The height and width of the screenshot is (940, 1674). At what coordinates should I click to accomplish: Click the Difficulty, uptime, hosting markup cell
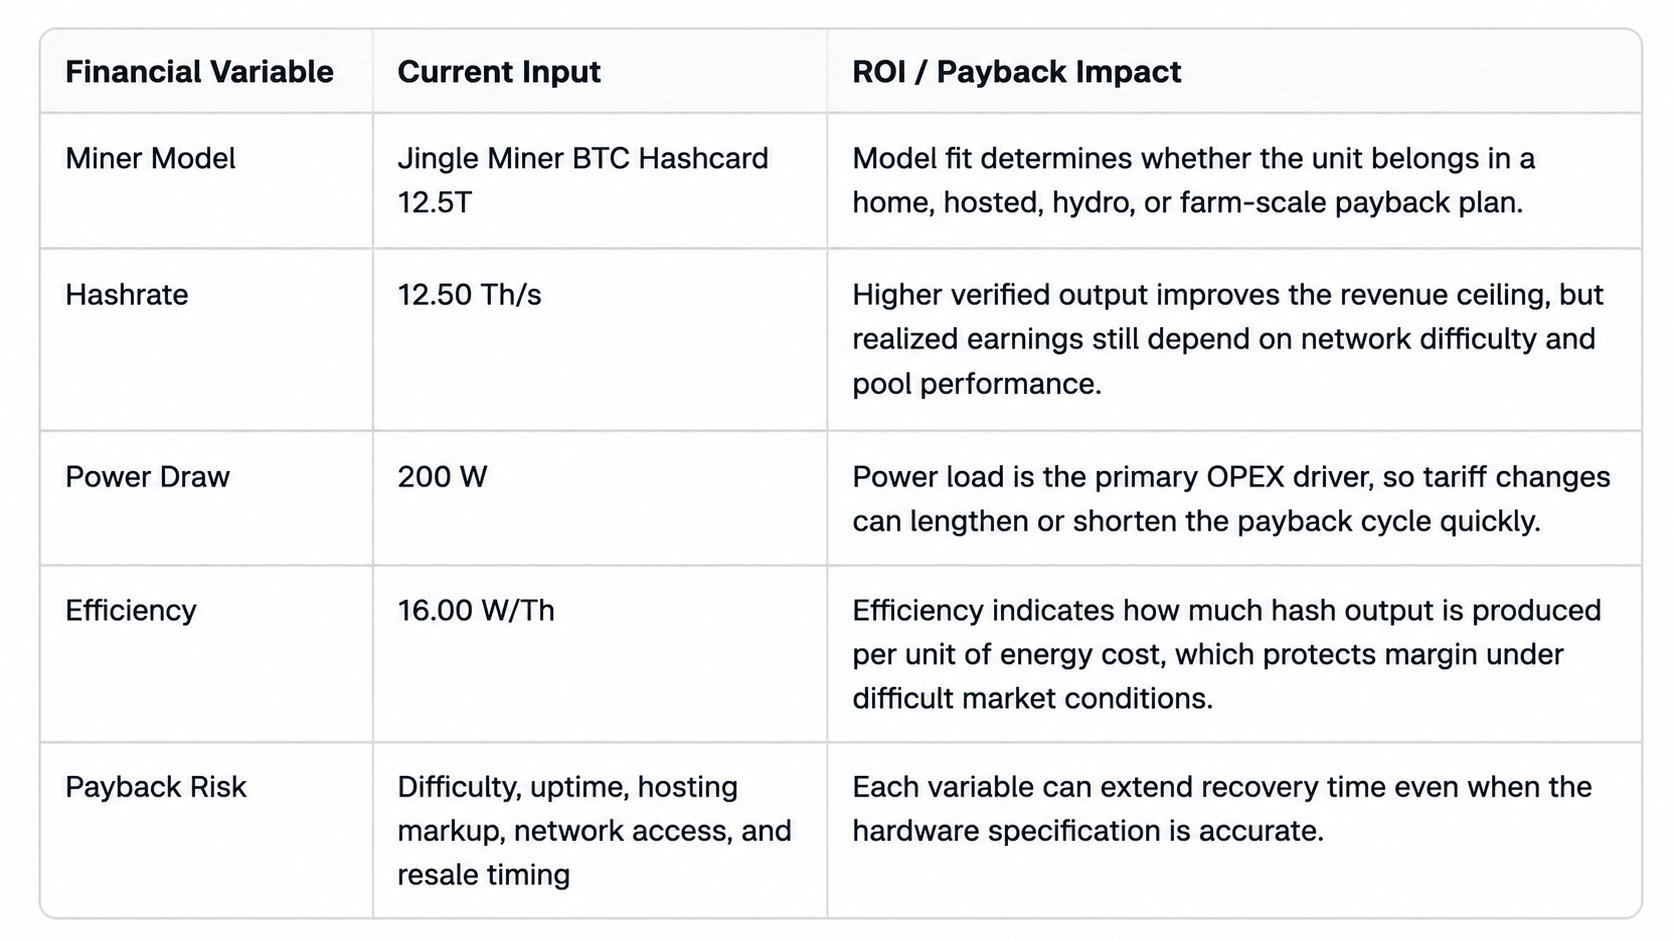point(594,831)
